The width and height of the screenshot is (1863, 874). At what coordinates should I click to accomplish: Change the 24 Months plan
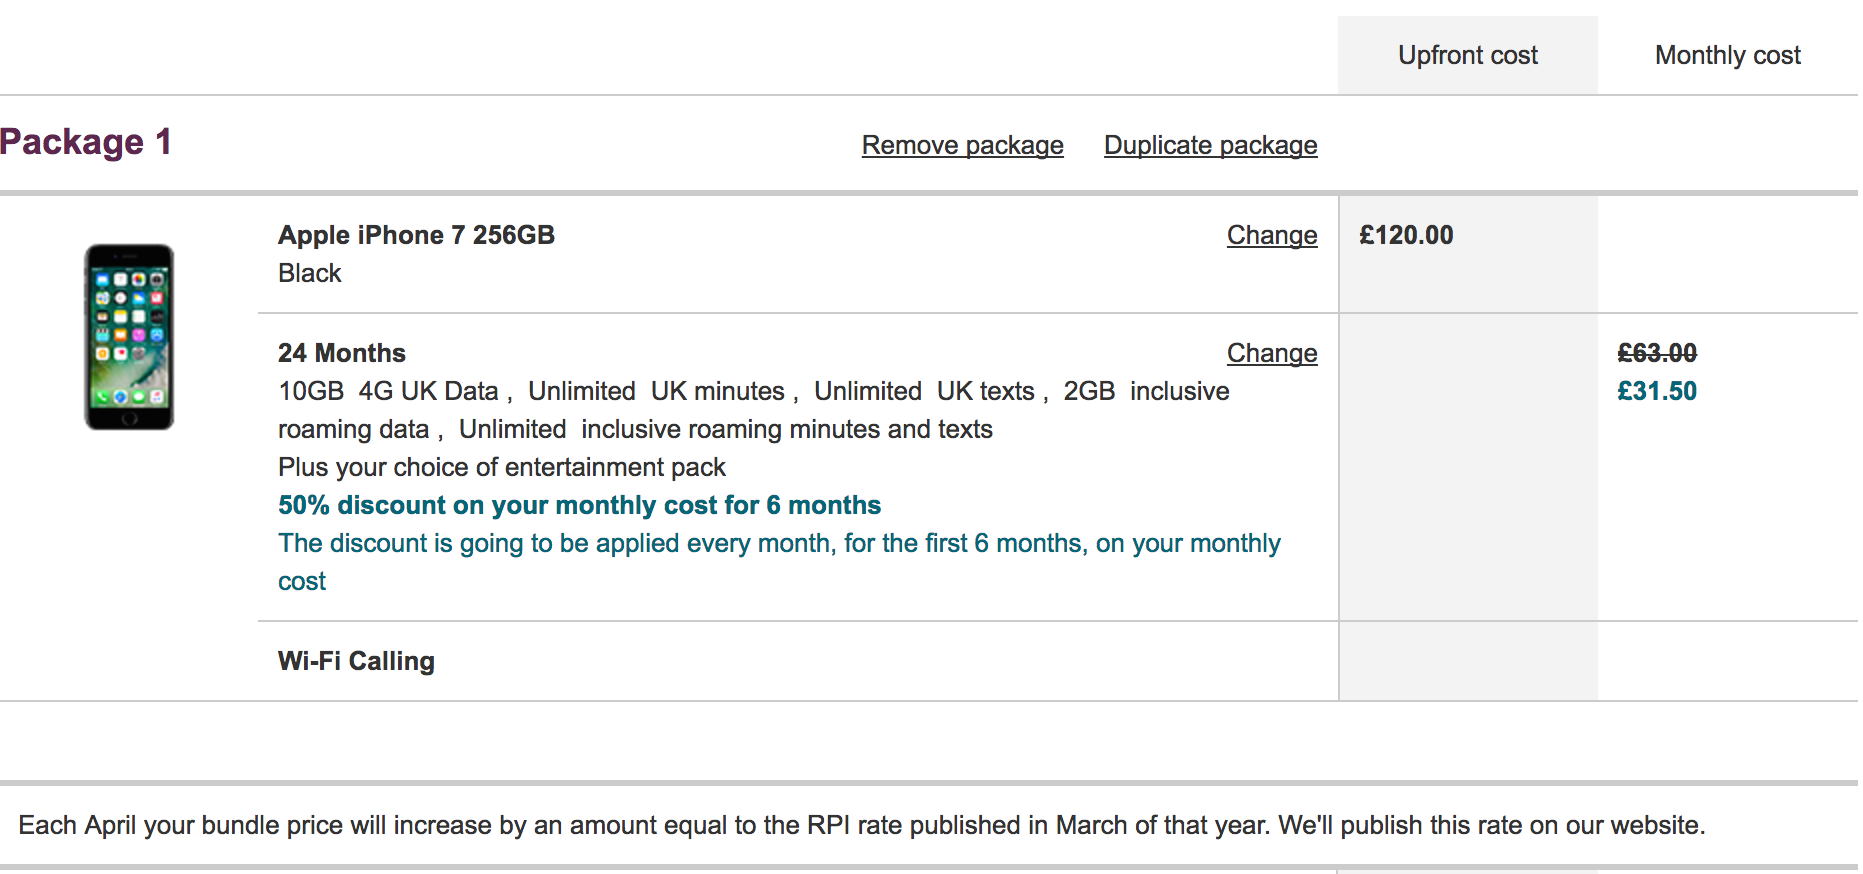pyautogui.click(x=1271, y=354)
